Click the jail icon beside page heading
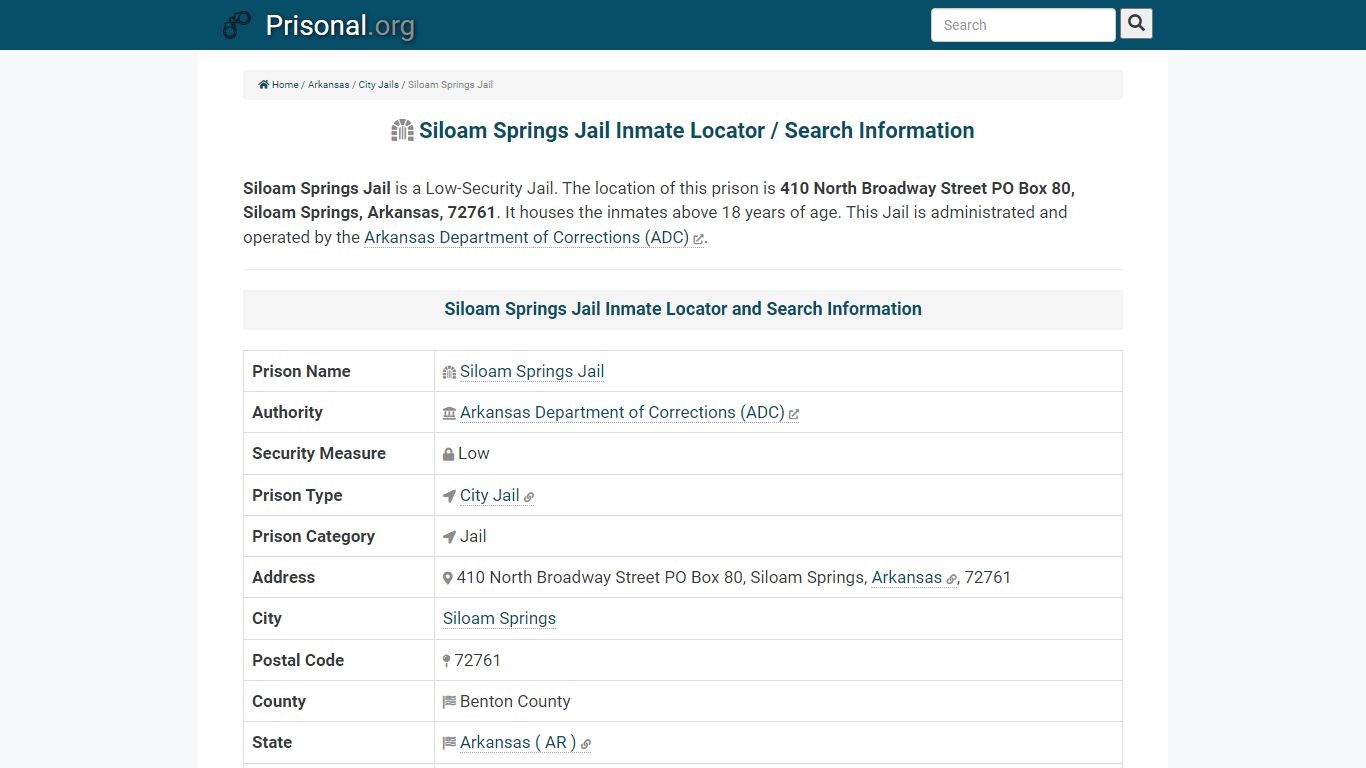Image resolution: width=1366 pixels, height=768 pixels. [x=402, y=130]
